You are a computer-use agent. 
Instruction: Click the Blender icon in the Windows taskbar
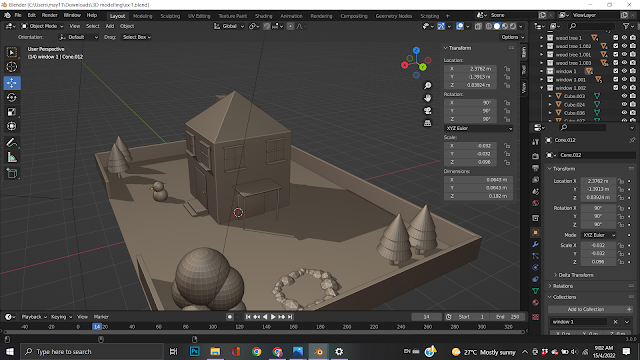click(x=319, y=351)
